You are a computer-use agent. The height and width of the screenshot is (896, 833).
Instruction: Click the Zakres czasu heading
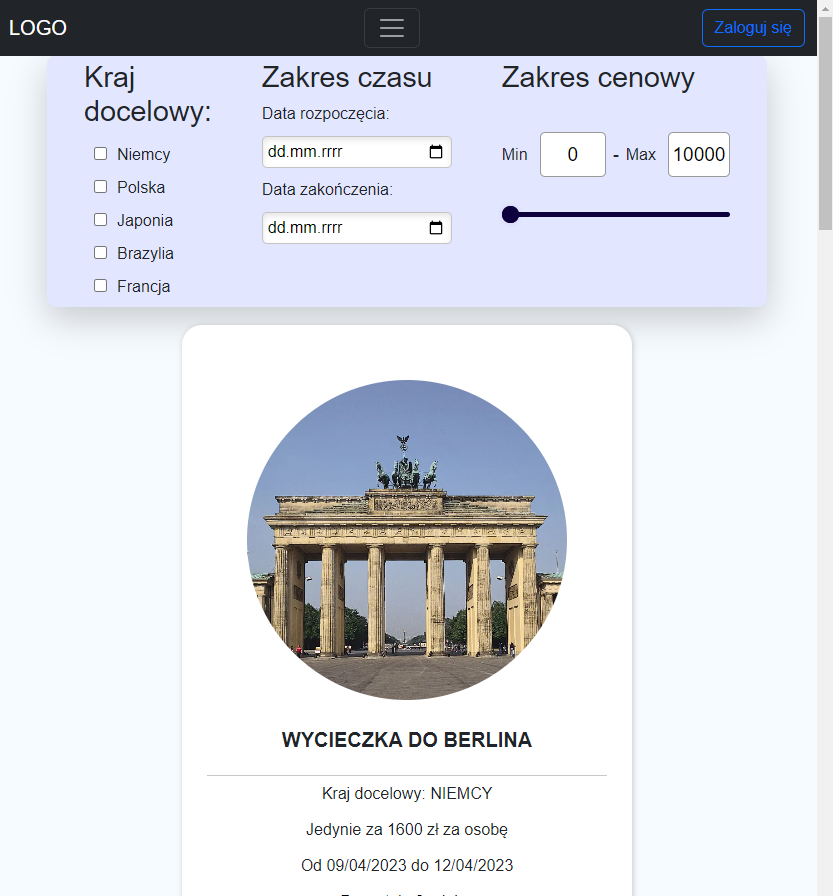(347, 78)
